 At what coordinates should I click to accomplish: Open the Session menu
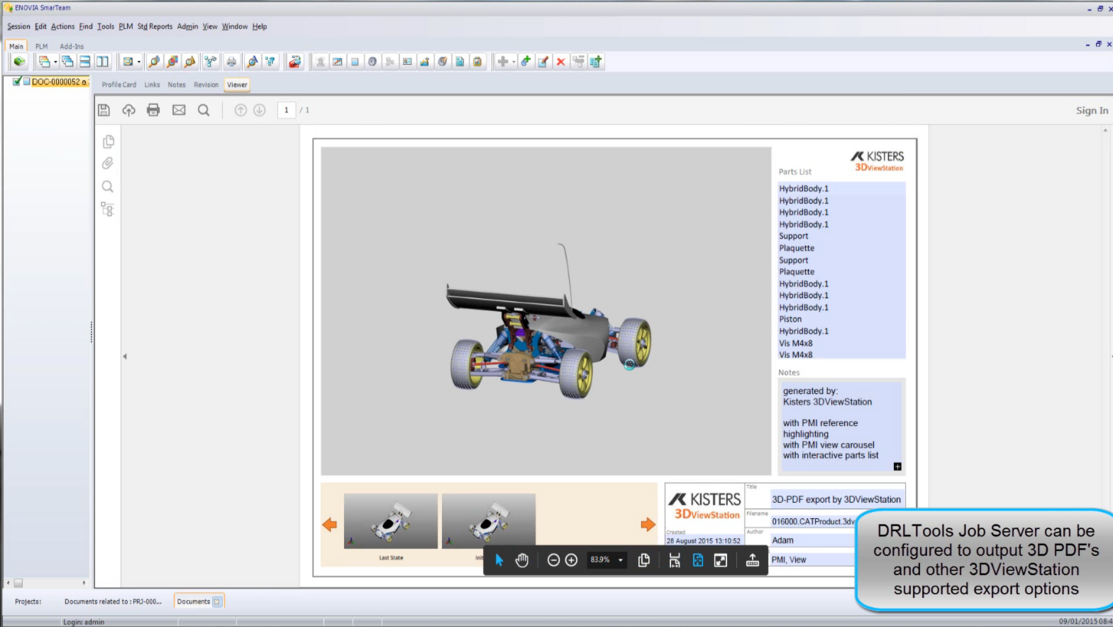tap(18, 26)
